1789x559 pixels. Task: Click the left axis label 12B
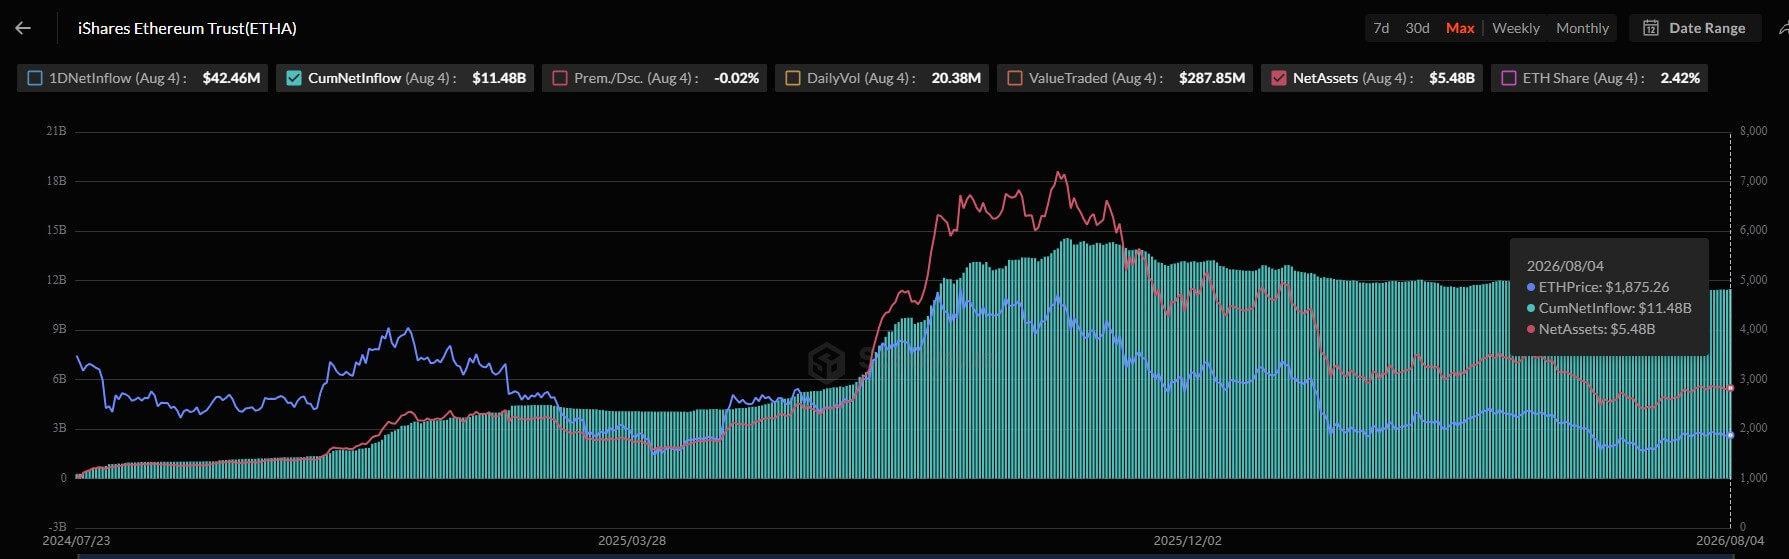click(56, 280)
